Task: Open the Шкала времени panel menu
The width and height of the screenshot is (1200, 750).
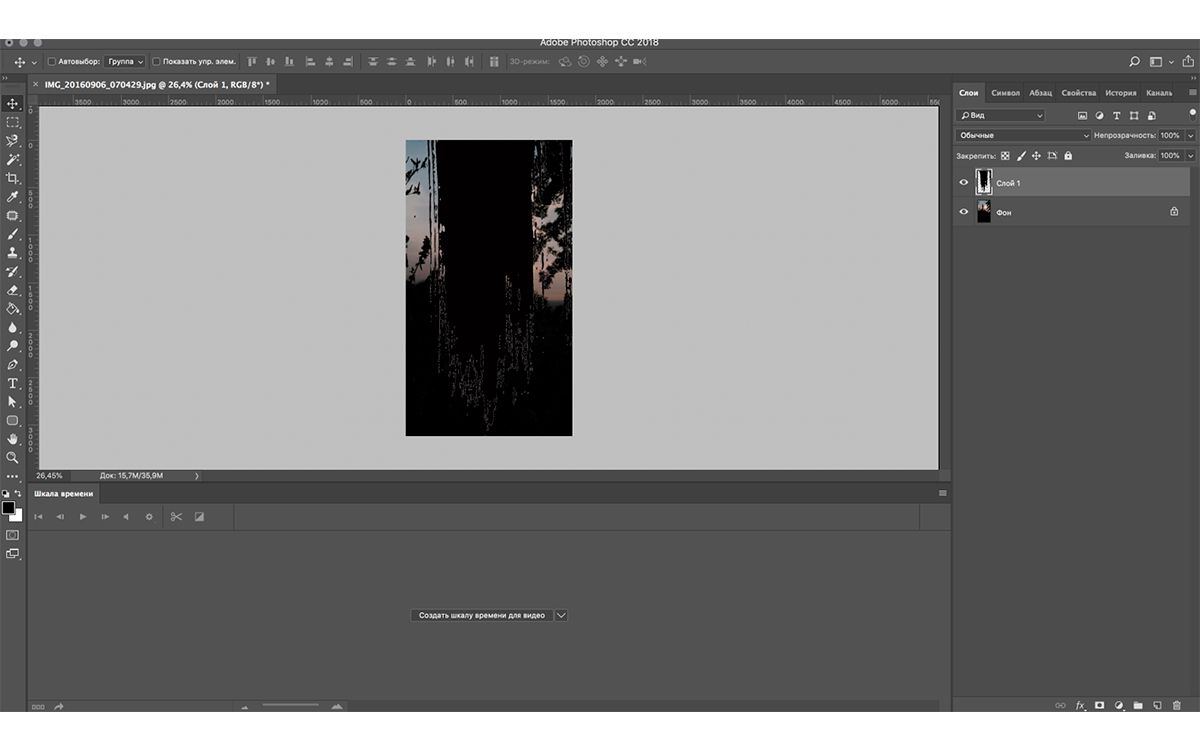Action: point(942,493)
